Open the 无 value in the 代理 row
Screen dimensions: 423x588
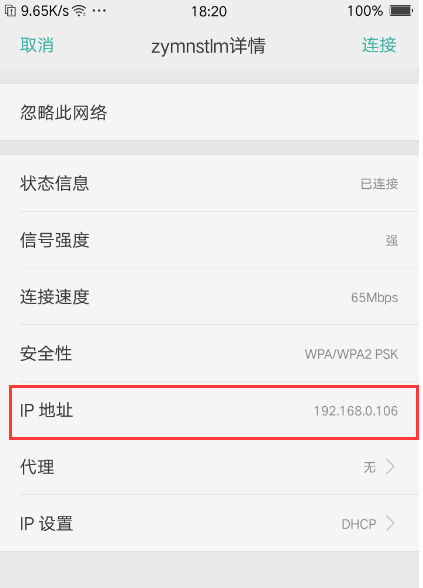[369, 467]
